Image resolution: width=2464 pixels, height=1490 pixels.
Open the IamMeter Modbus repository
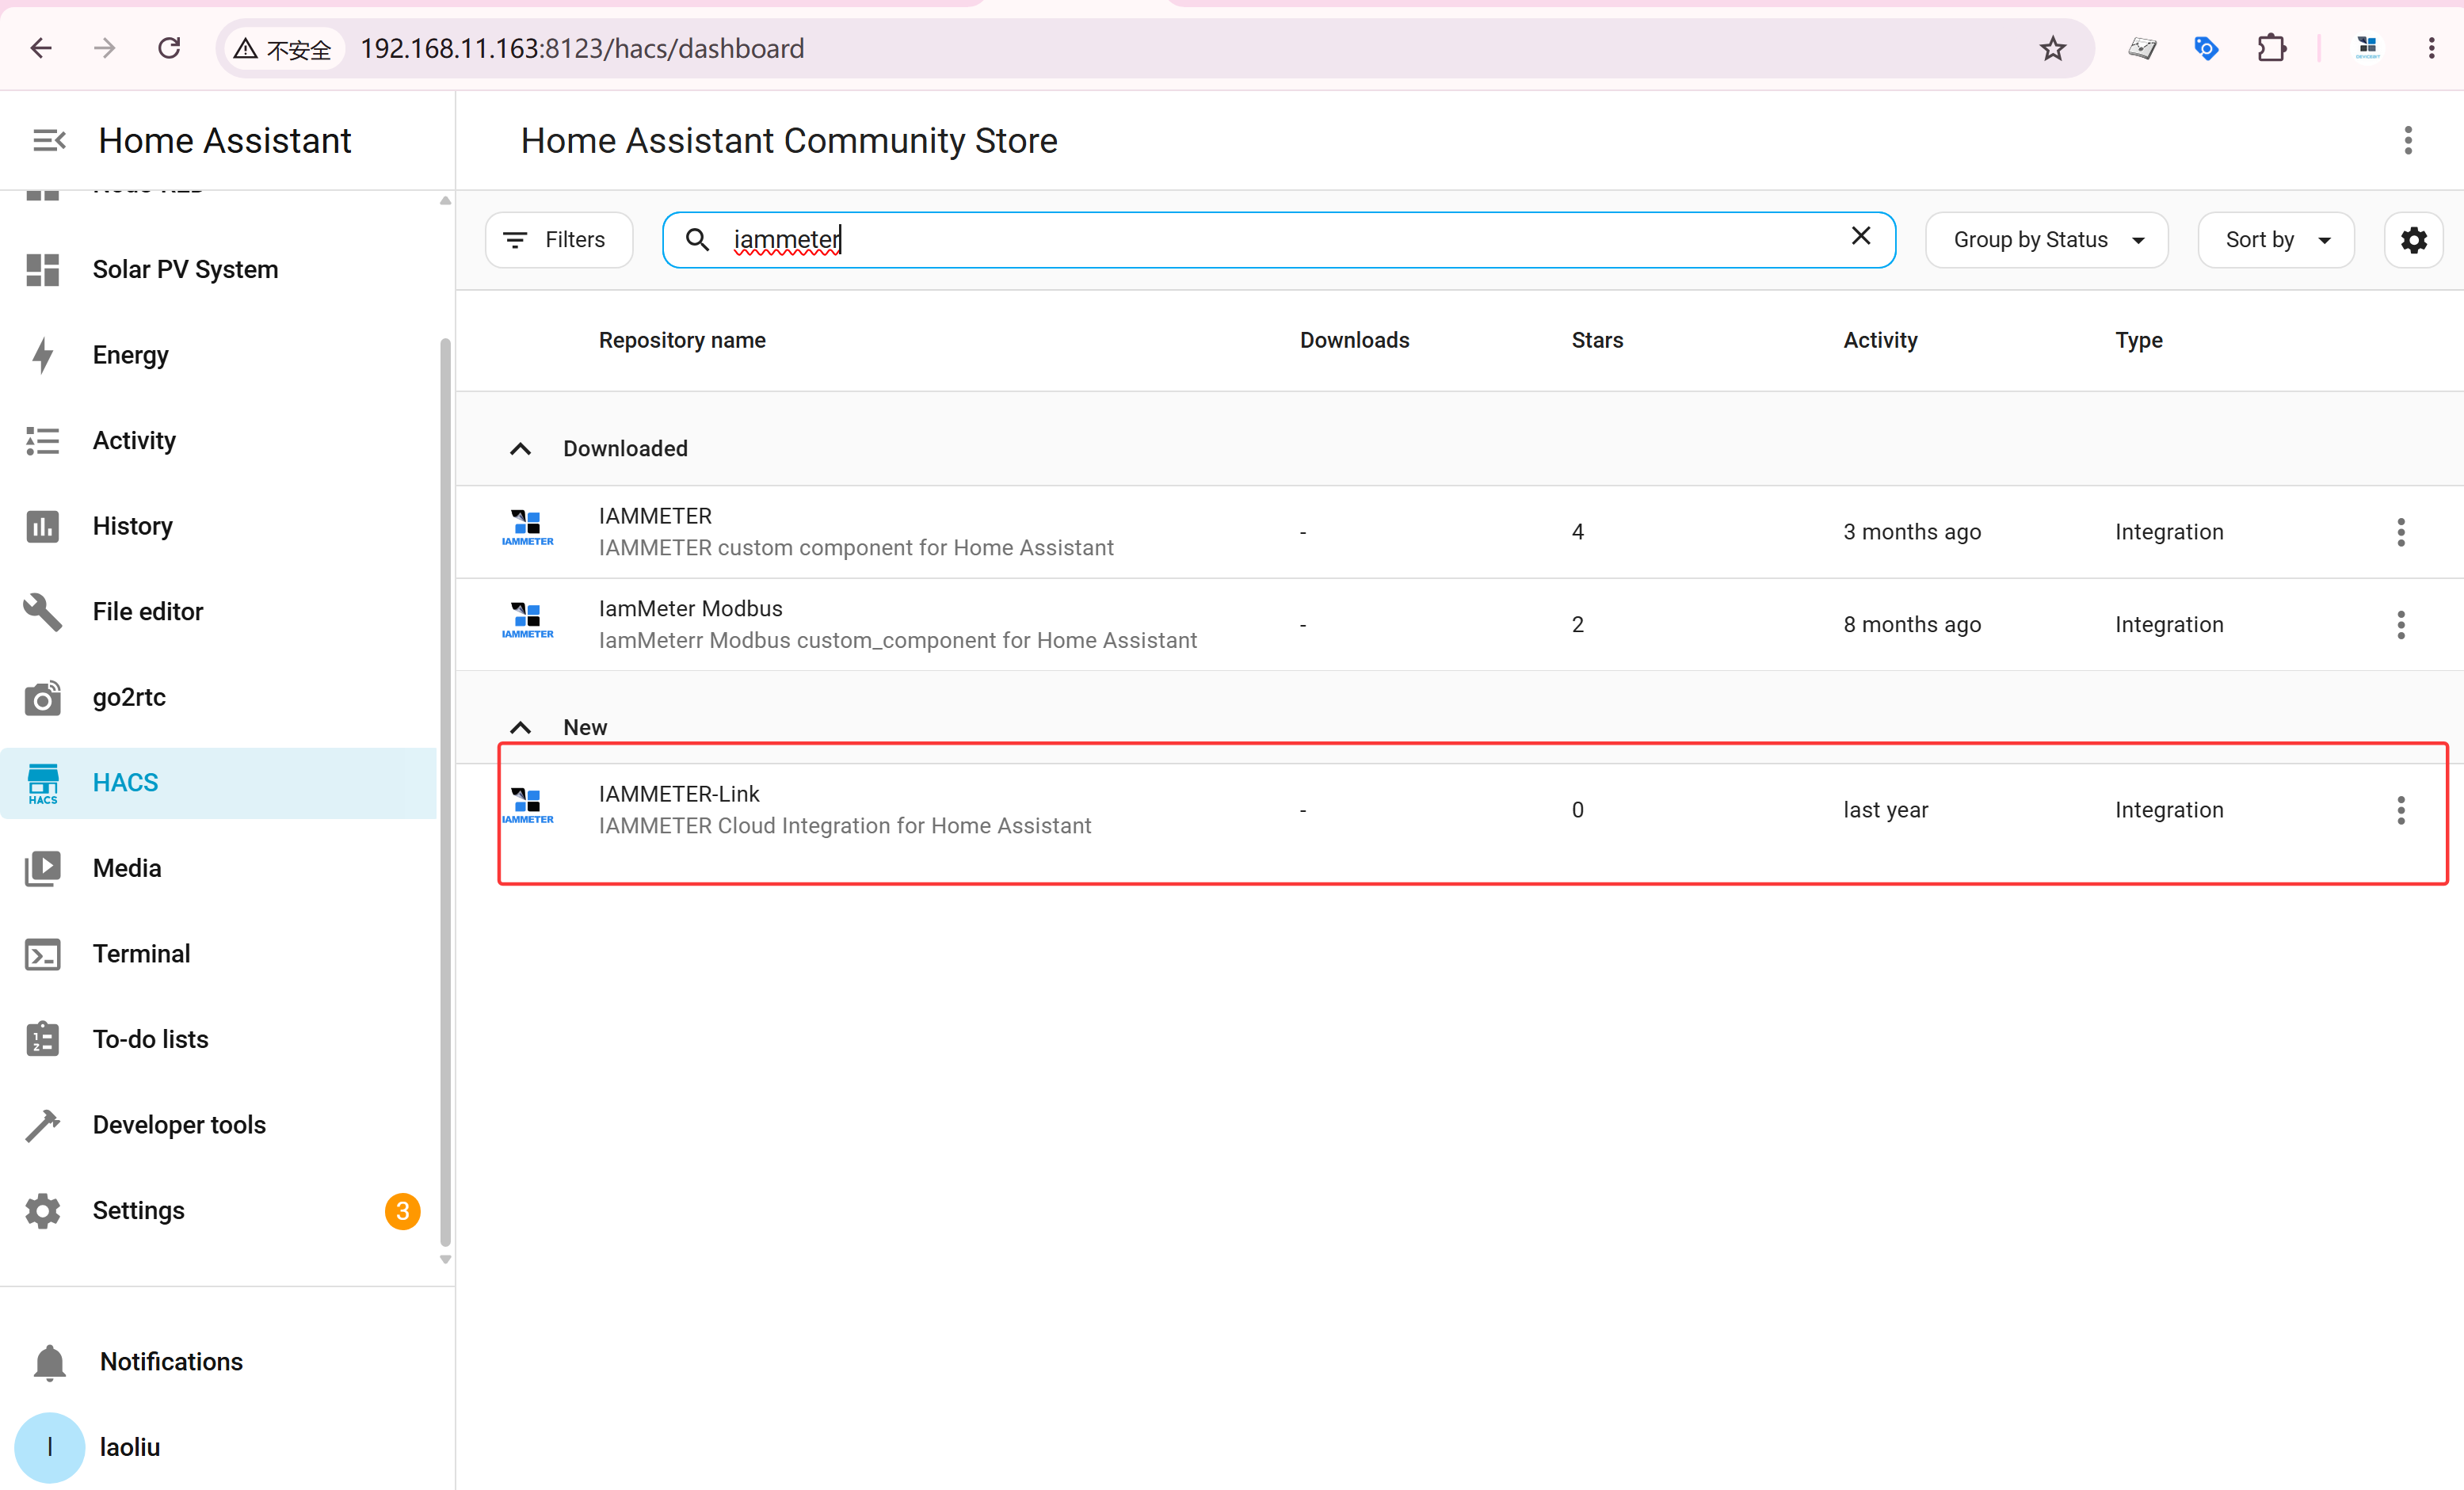point(1459,624)
